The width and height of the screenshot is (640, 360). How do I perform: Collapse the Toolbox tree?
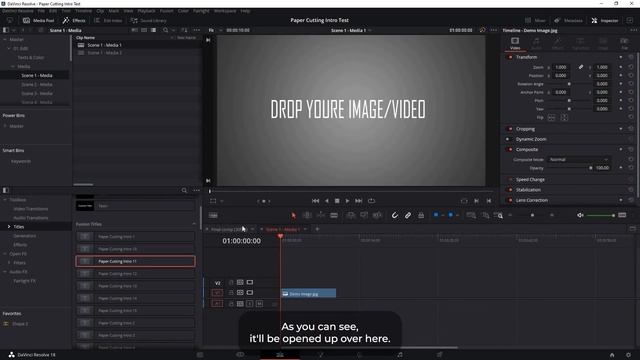[5, 200]
